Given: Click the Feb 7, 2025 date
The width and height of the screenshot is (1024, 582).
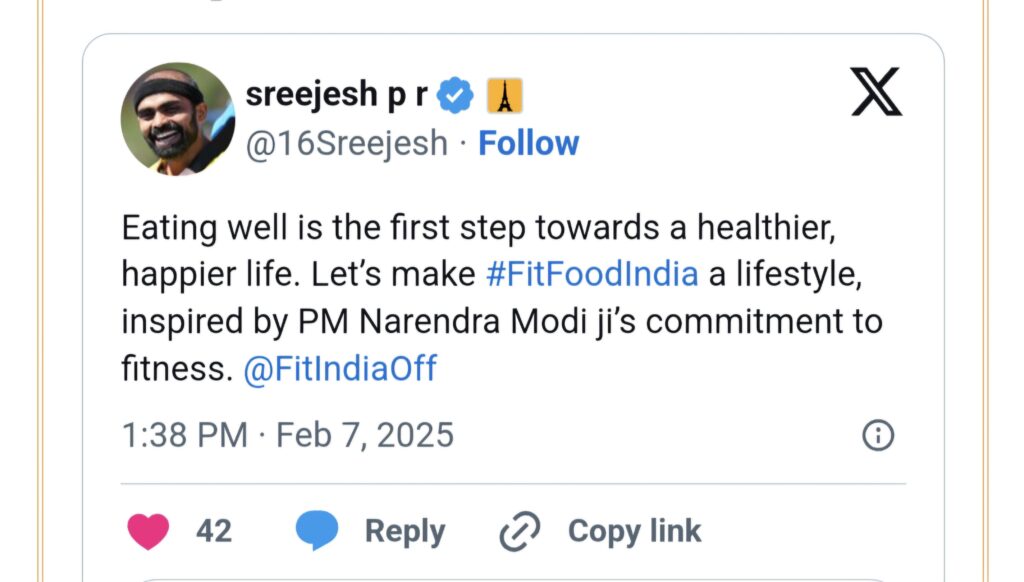Looking at the screenshot, I should 365,435.
